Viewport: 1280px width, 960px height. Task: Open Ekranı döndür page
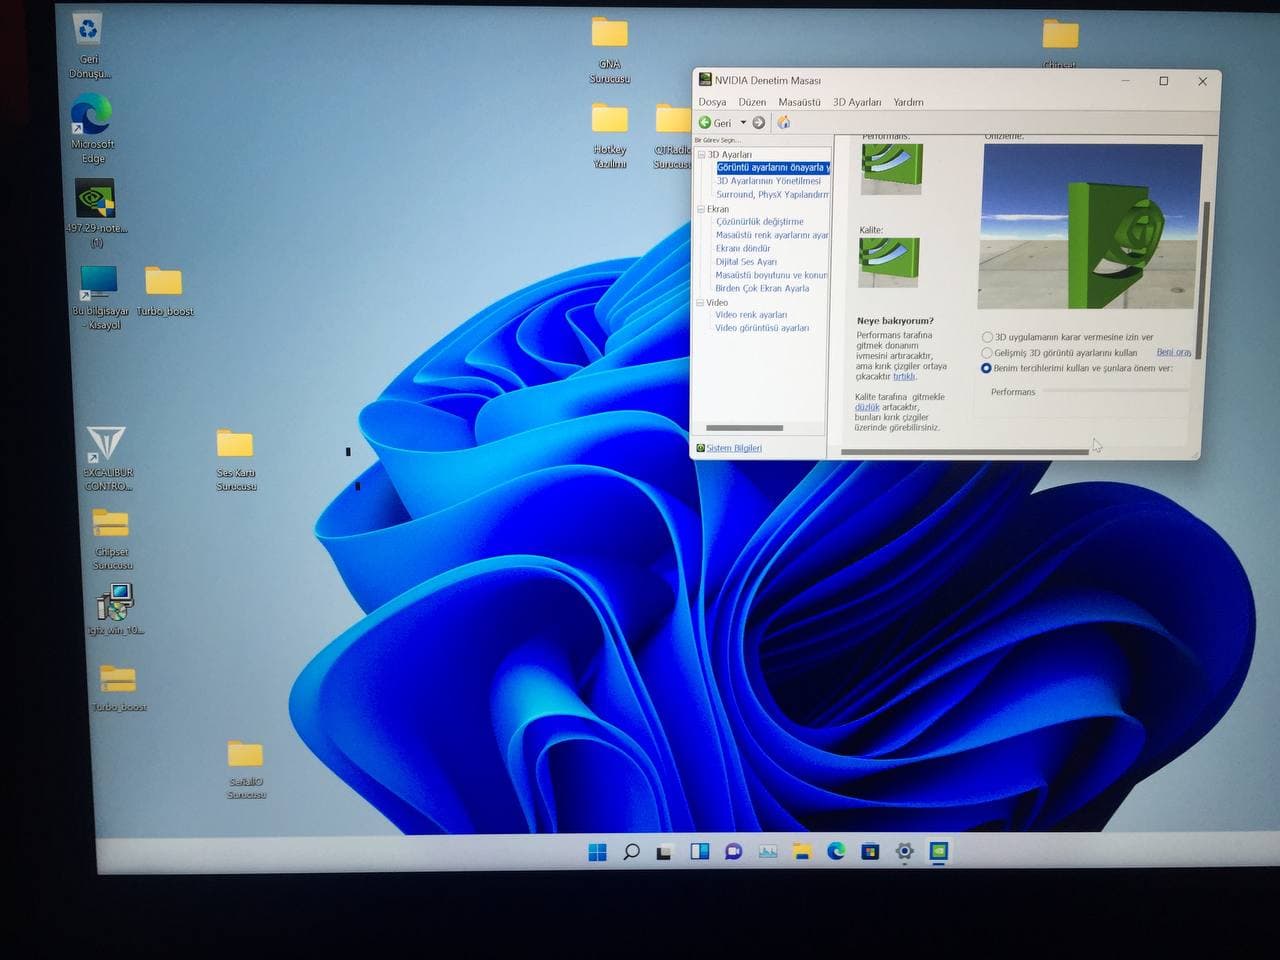[x=743, y=248]
